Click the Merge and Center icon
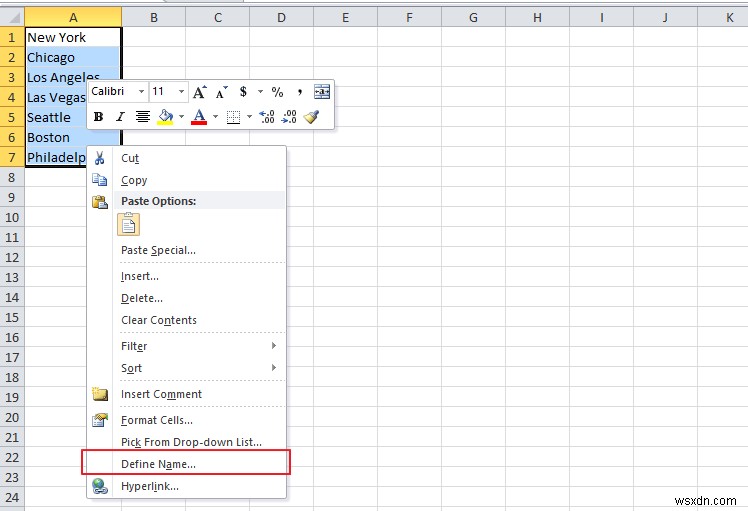Screen dimensions: 748x511 (x=322, y=92)
